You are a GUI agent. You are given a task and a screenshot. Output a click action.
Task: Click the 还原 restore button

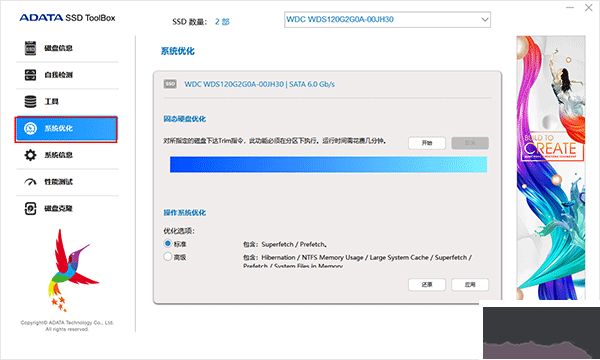[x=427, y=285]
